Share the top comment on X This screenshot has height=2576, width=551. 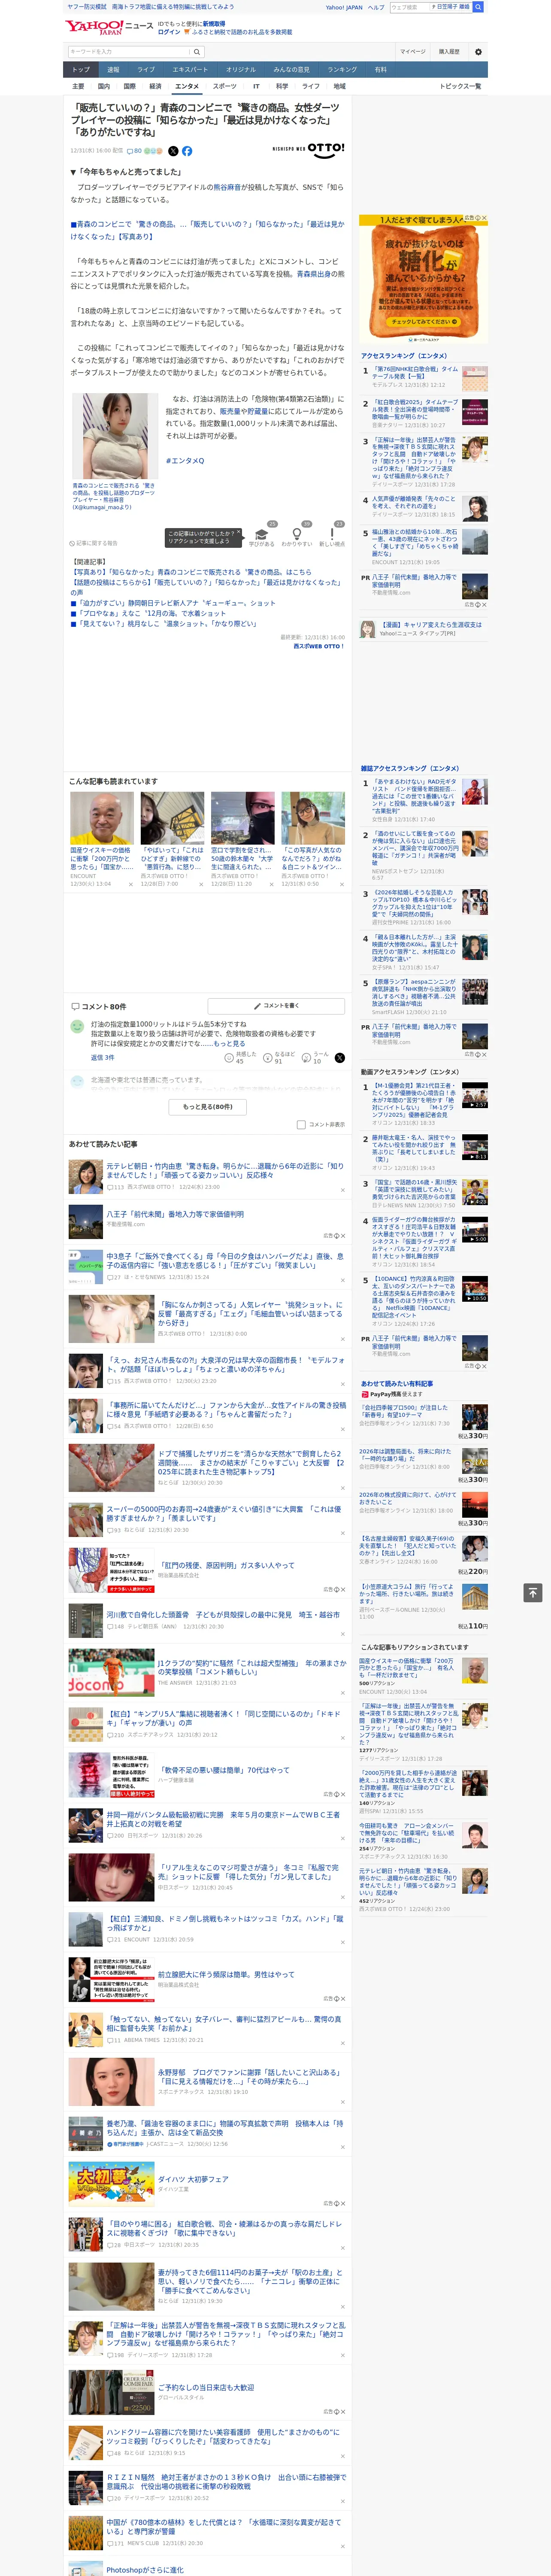(340, 1057)
